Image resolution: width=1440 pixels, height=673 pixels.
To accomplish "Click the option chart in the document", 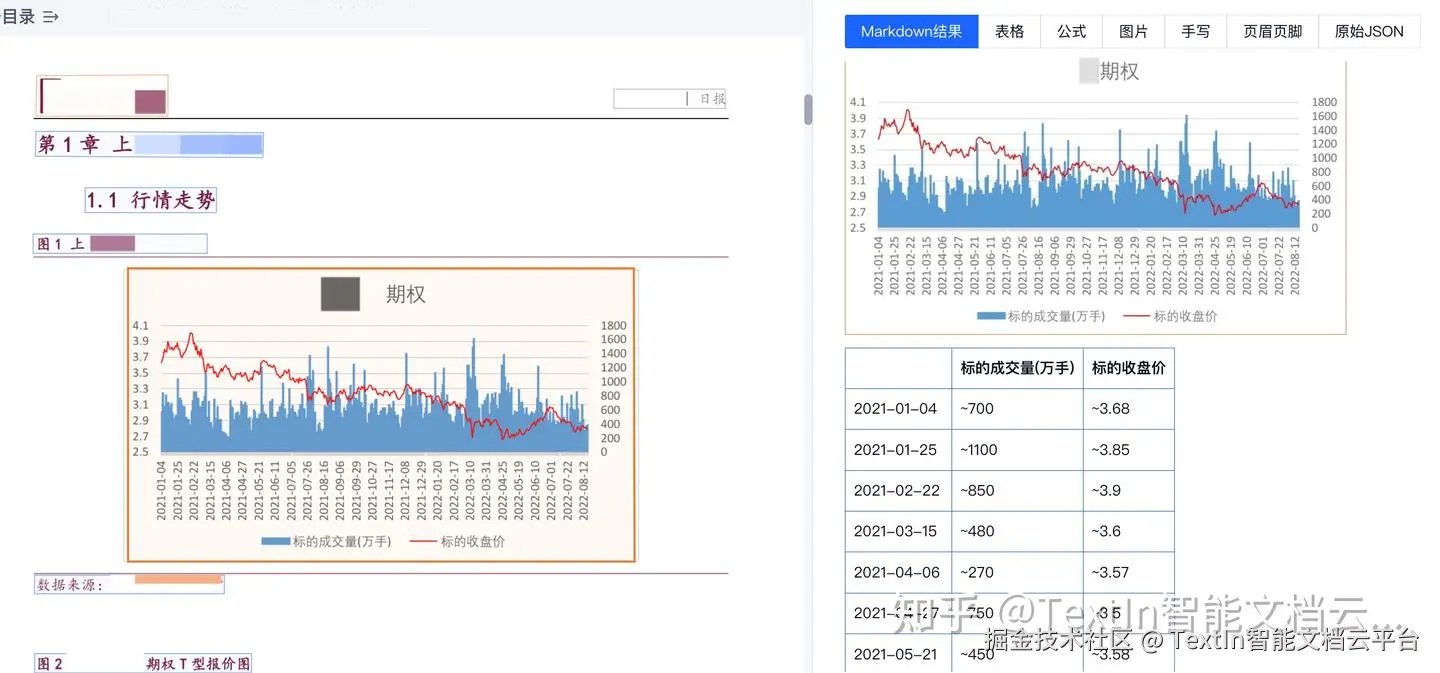I will tap(381, 415).
